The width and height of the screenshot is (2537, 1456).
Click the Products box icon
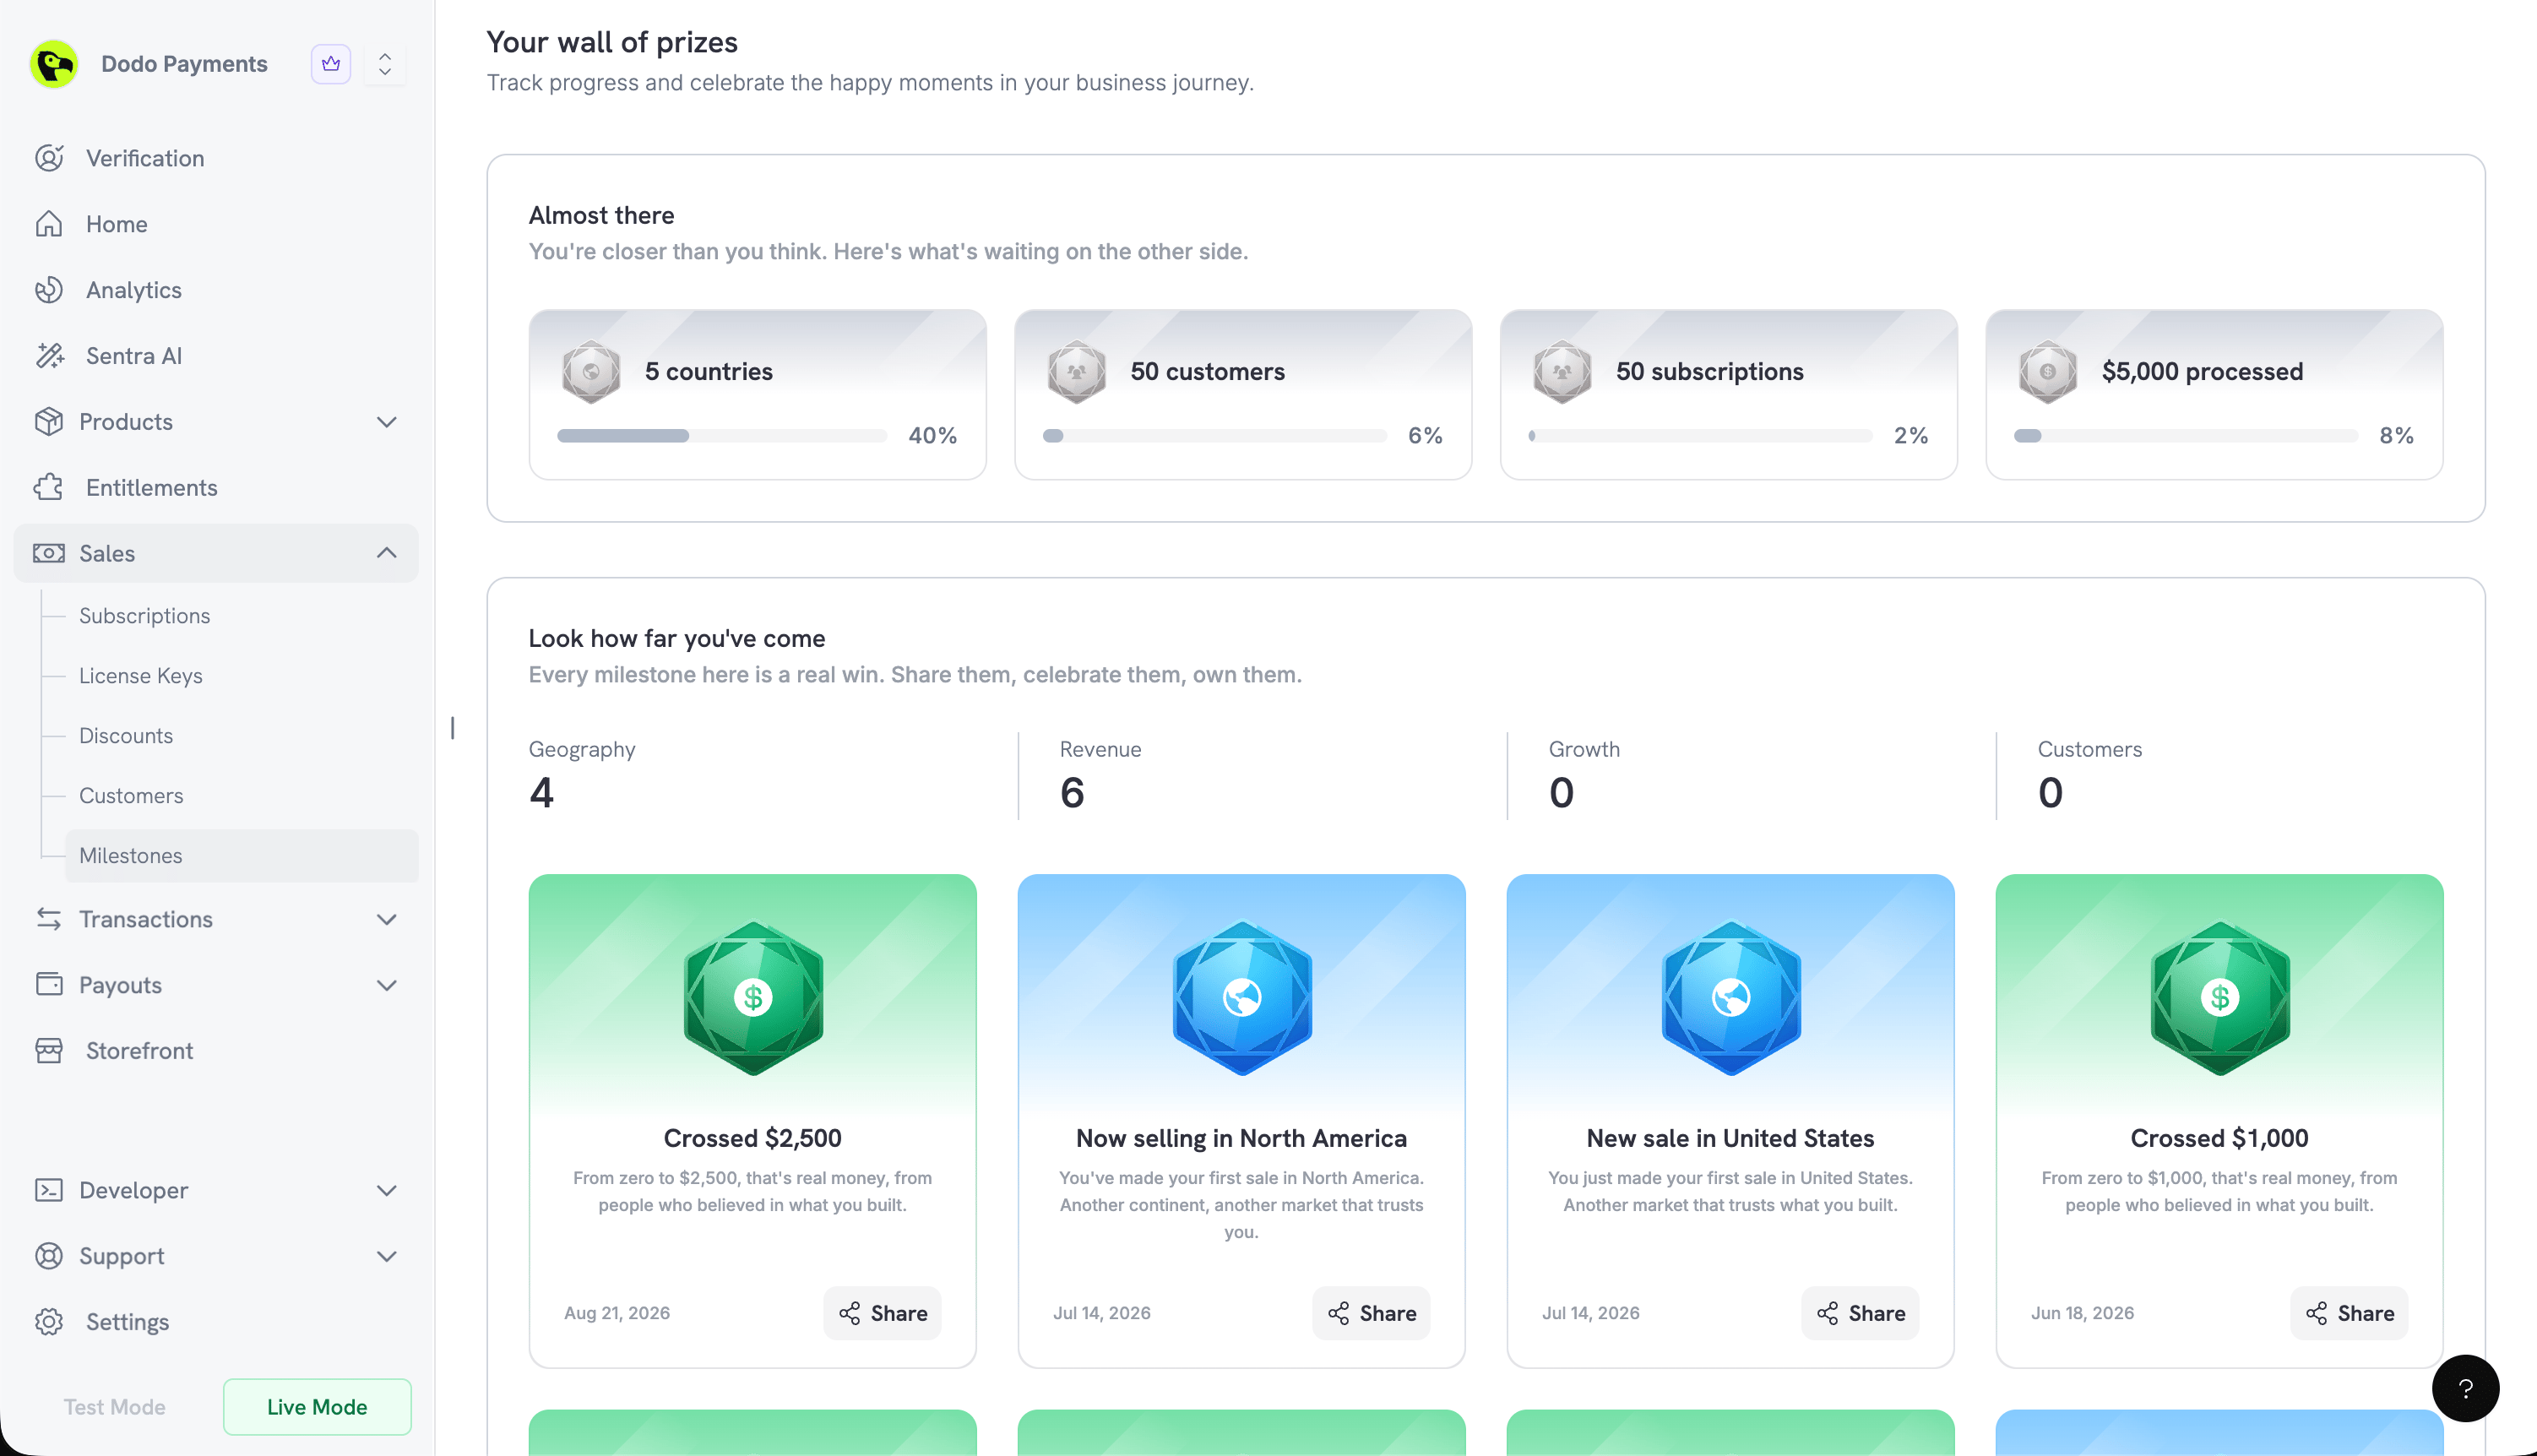[x=49, y=422]
